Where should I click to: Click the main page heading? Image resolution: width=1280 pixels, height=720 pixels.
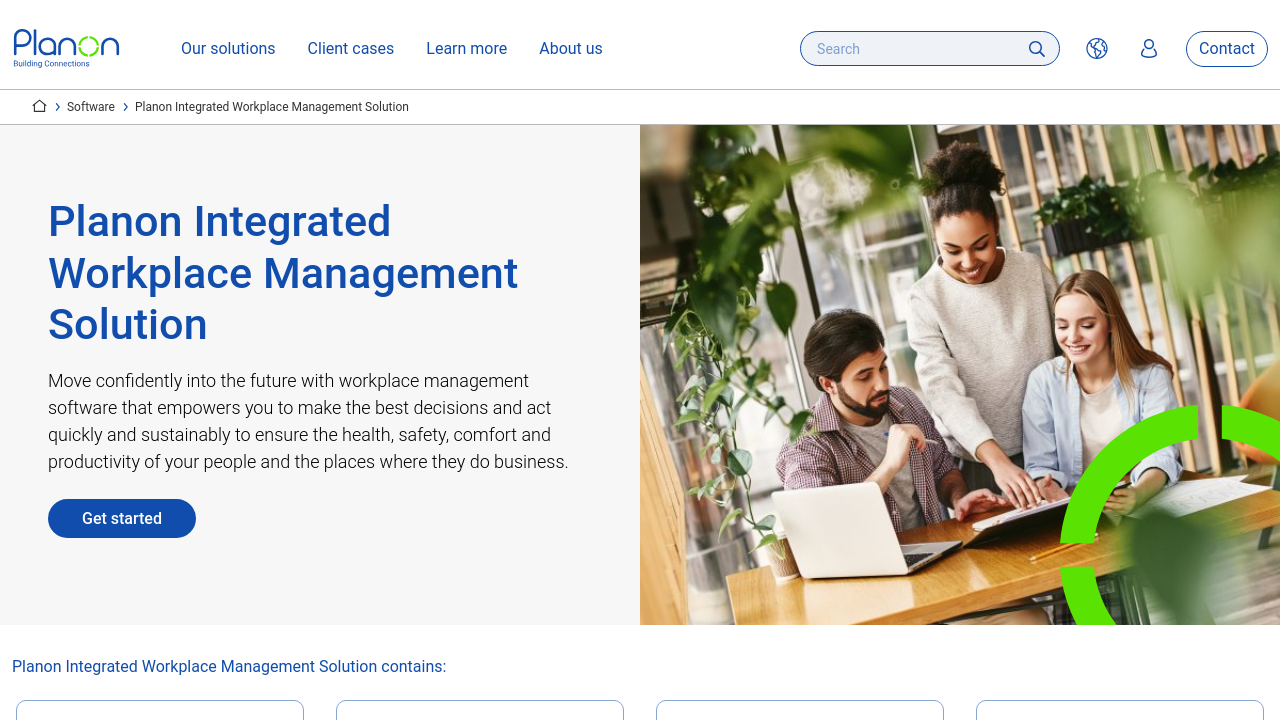click(283, 273)
